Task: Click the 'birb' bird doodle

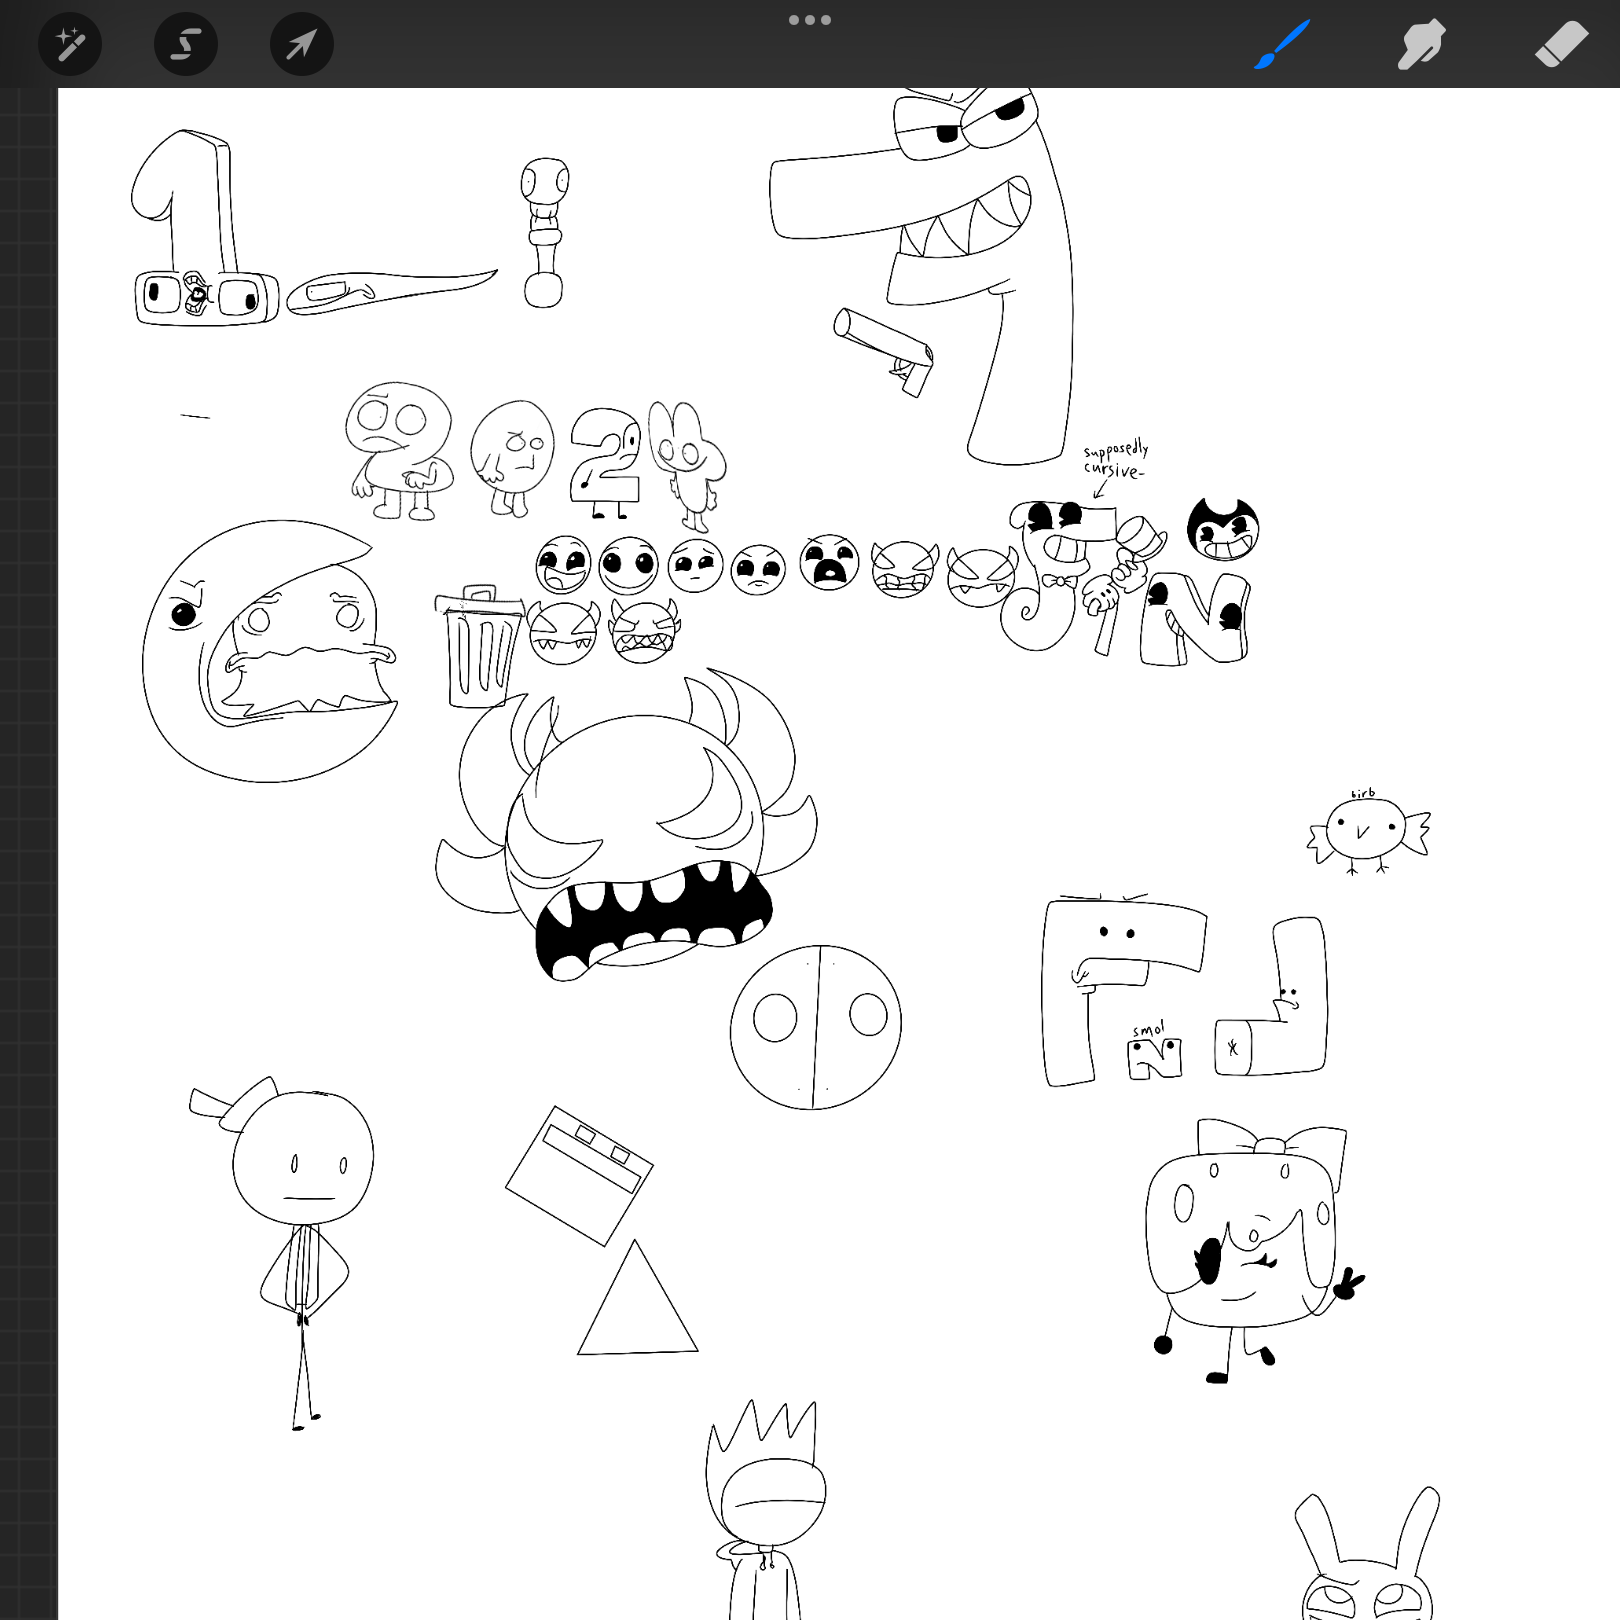Action: (x=1366, y=832)
